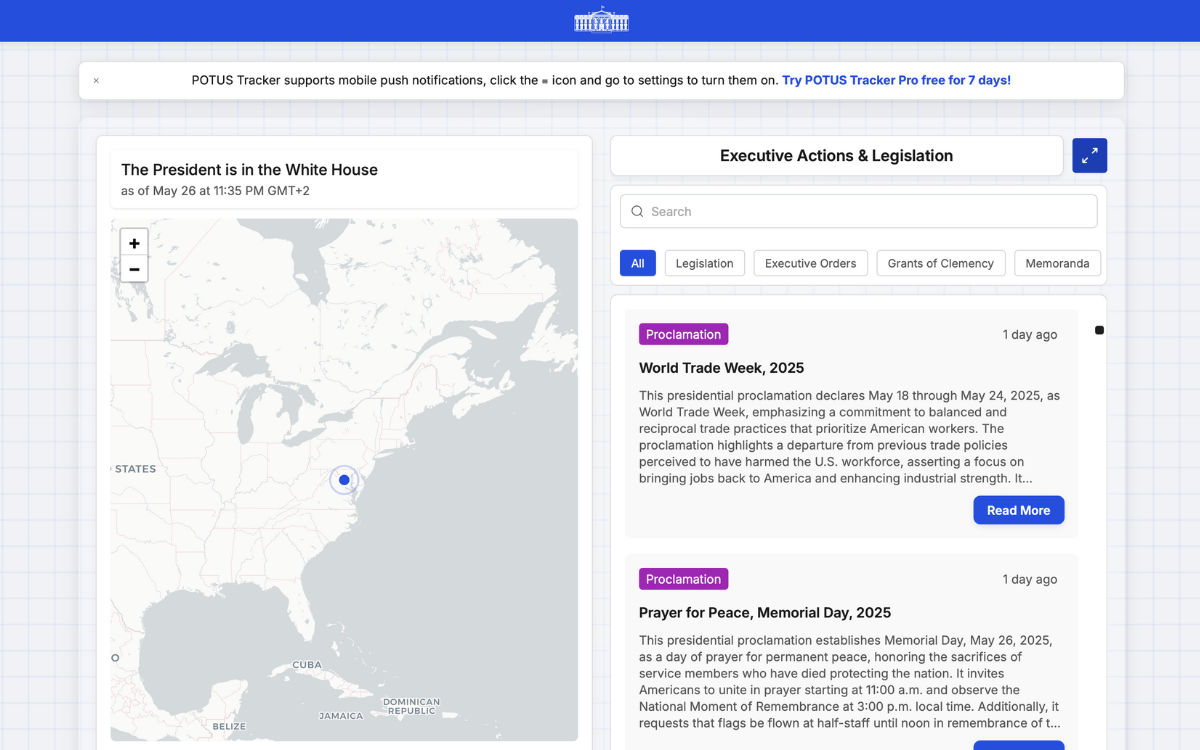
Task: Click the President's location marker on map
Action: click(344, 480)
